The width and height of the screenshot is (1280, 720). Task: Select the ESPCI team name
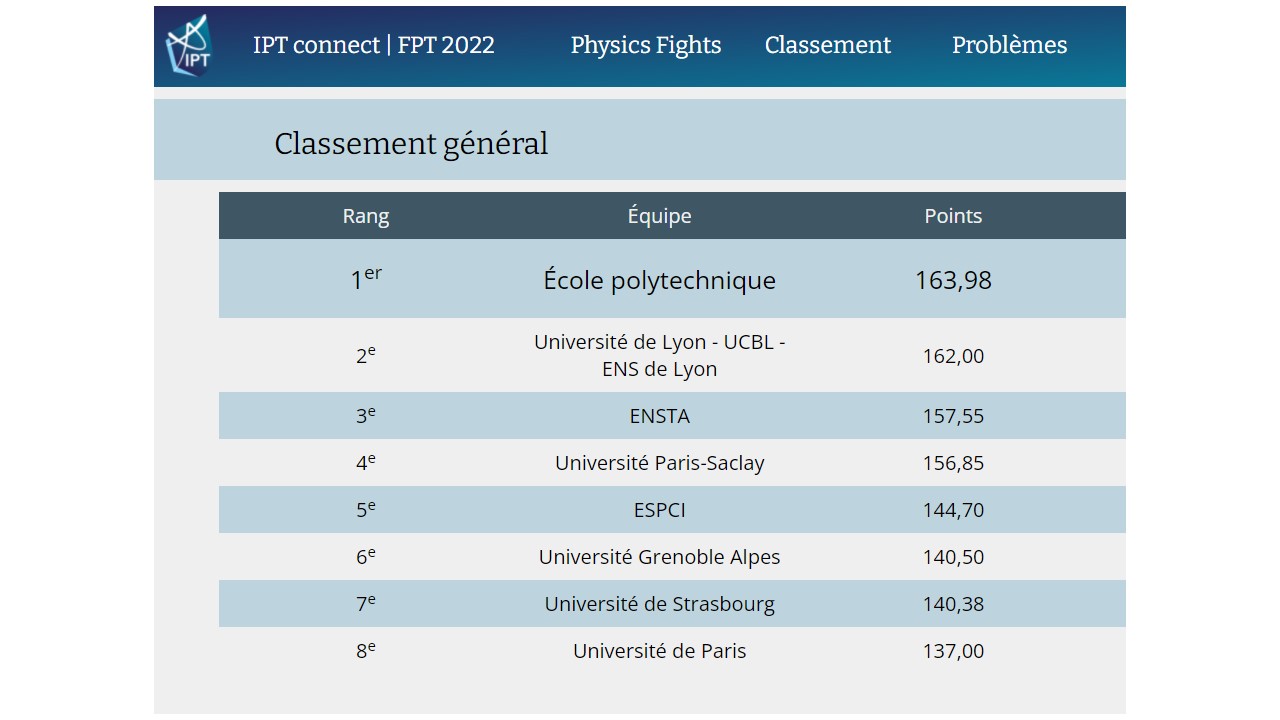(x=660, y=510)
